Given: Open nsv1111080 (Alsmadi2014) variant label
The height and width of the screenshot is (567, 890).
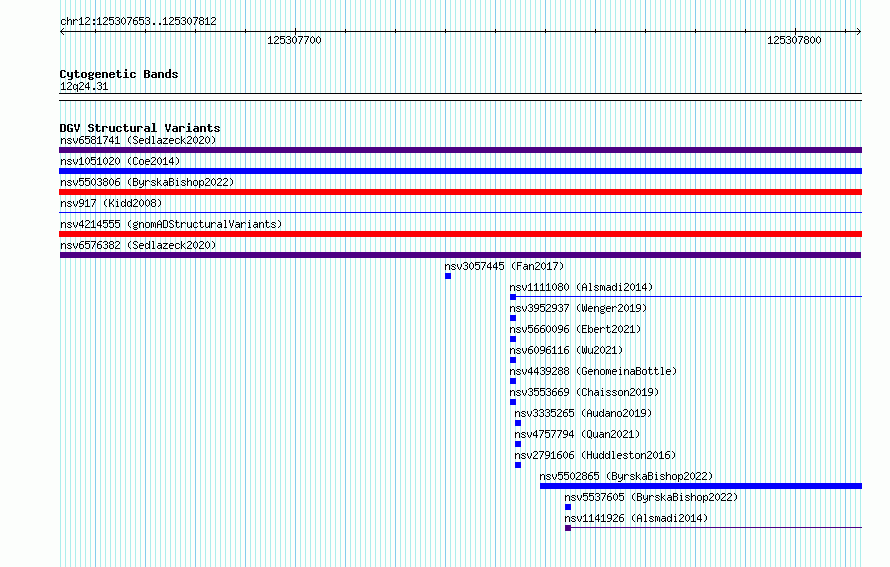Looking at the screenshot, I should pyautogui.click(x=581, y=287).
